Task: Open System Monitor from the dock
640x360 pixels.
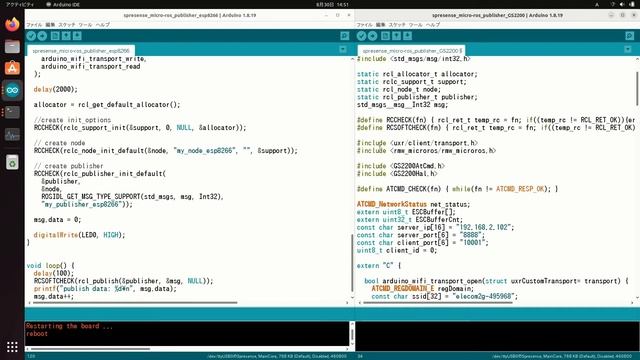Action: (x=12, y=134)
